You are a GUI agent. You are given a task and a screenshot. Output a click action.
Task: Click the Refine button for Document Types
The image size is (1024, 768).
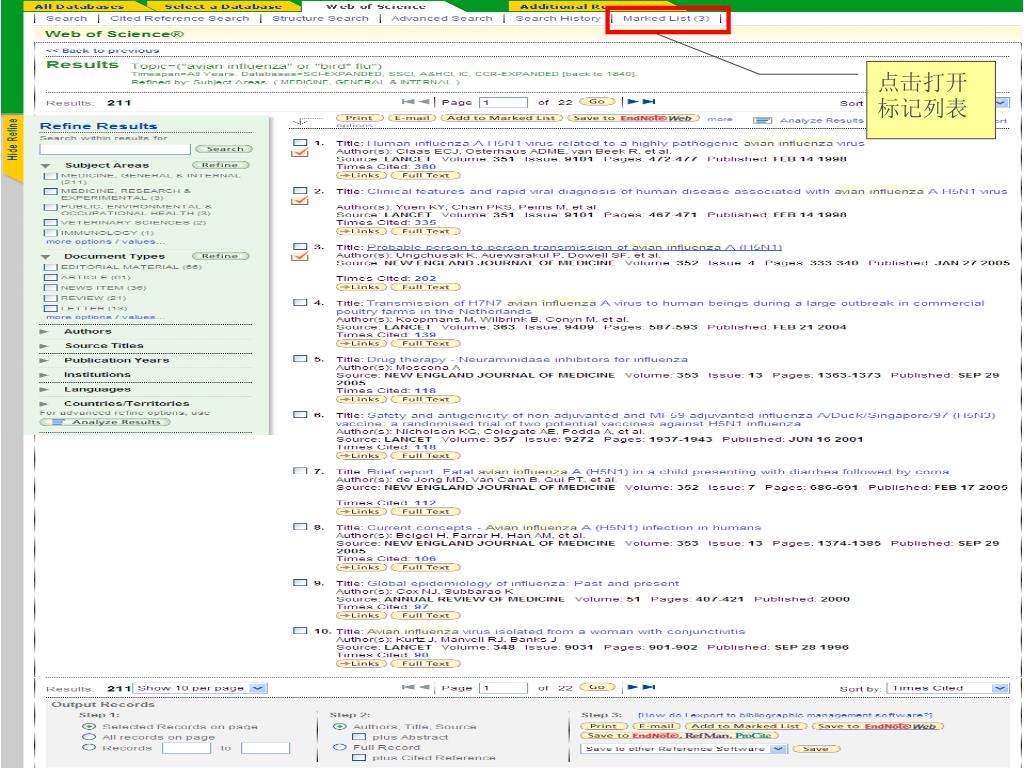pyautogui.click(x=221, y=256)
